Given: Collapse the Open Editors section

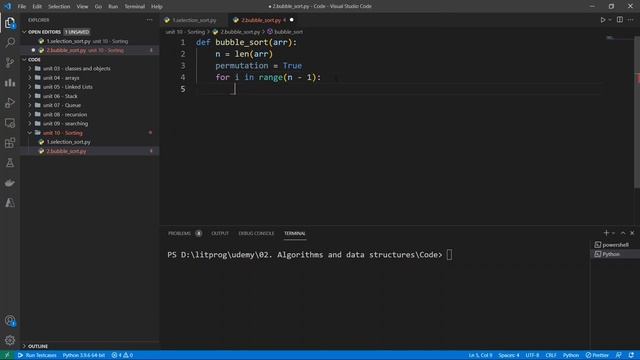Looking at the screenshot, I should point(24,31).
